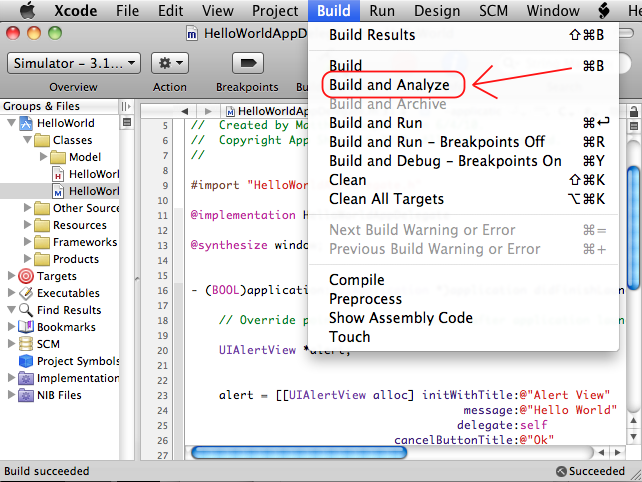Select the Targets bullseye icon

(x=26, y=276)
